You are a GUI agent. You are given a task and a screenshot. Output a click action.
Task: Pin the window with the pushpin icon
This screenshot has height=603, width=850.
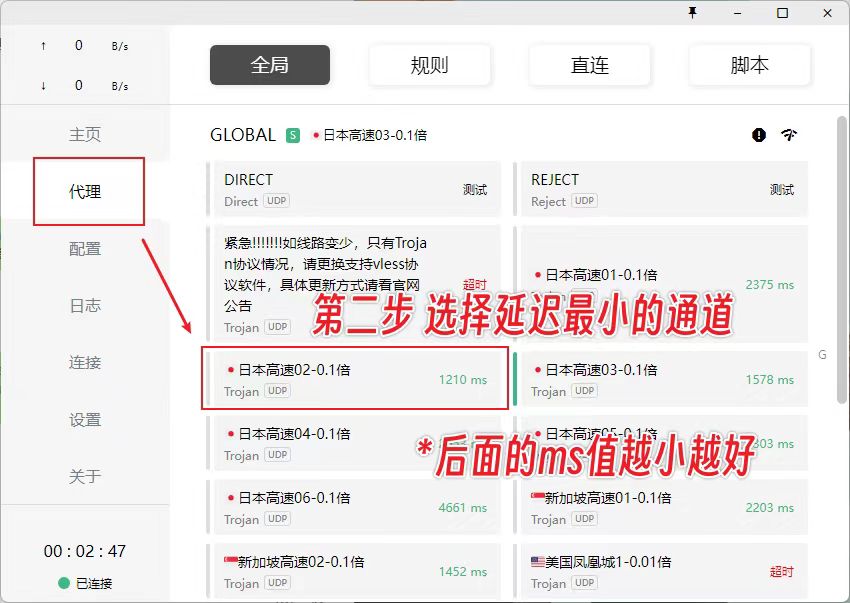point(692,12)
